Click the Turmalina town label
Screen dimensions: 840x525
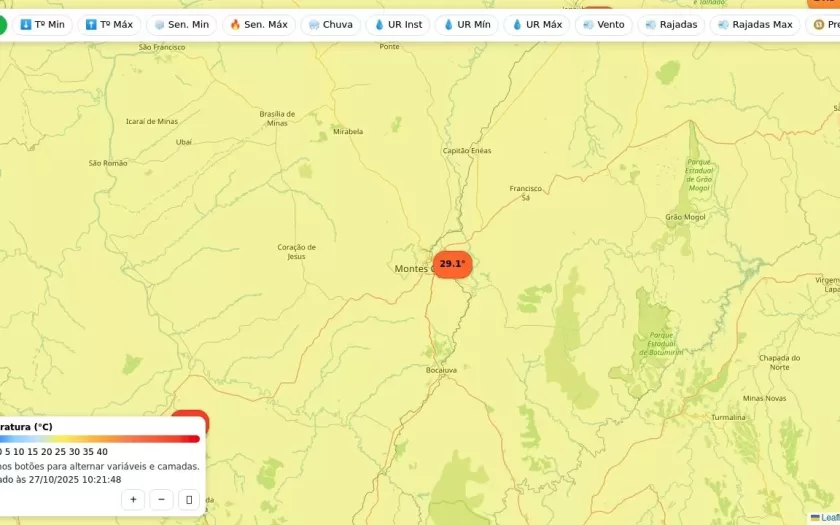[728, 417]
